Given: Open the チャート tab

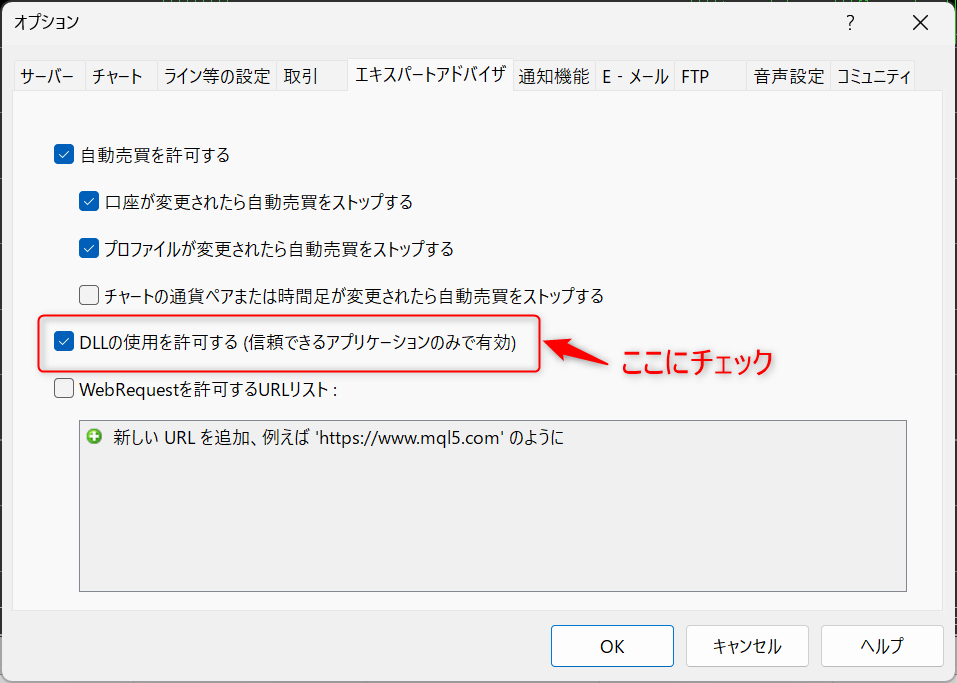Looking at the screenshot, I should 117,76.
